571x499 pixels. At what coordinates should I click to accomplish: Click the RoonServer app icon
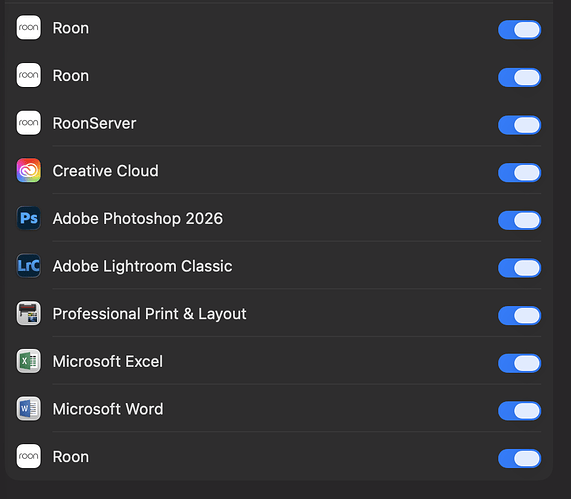tap(28, 123)
